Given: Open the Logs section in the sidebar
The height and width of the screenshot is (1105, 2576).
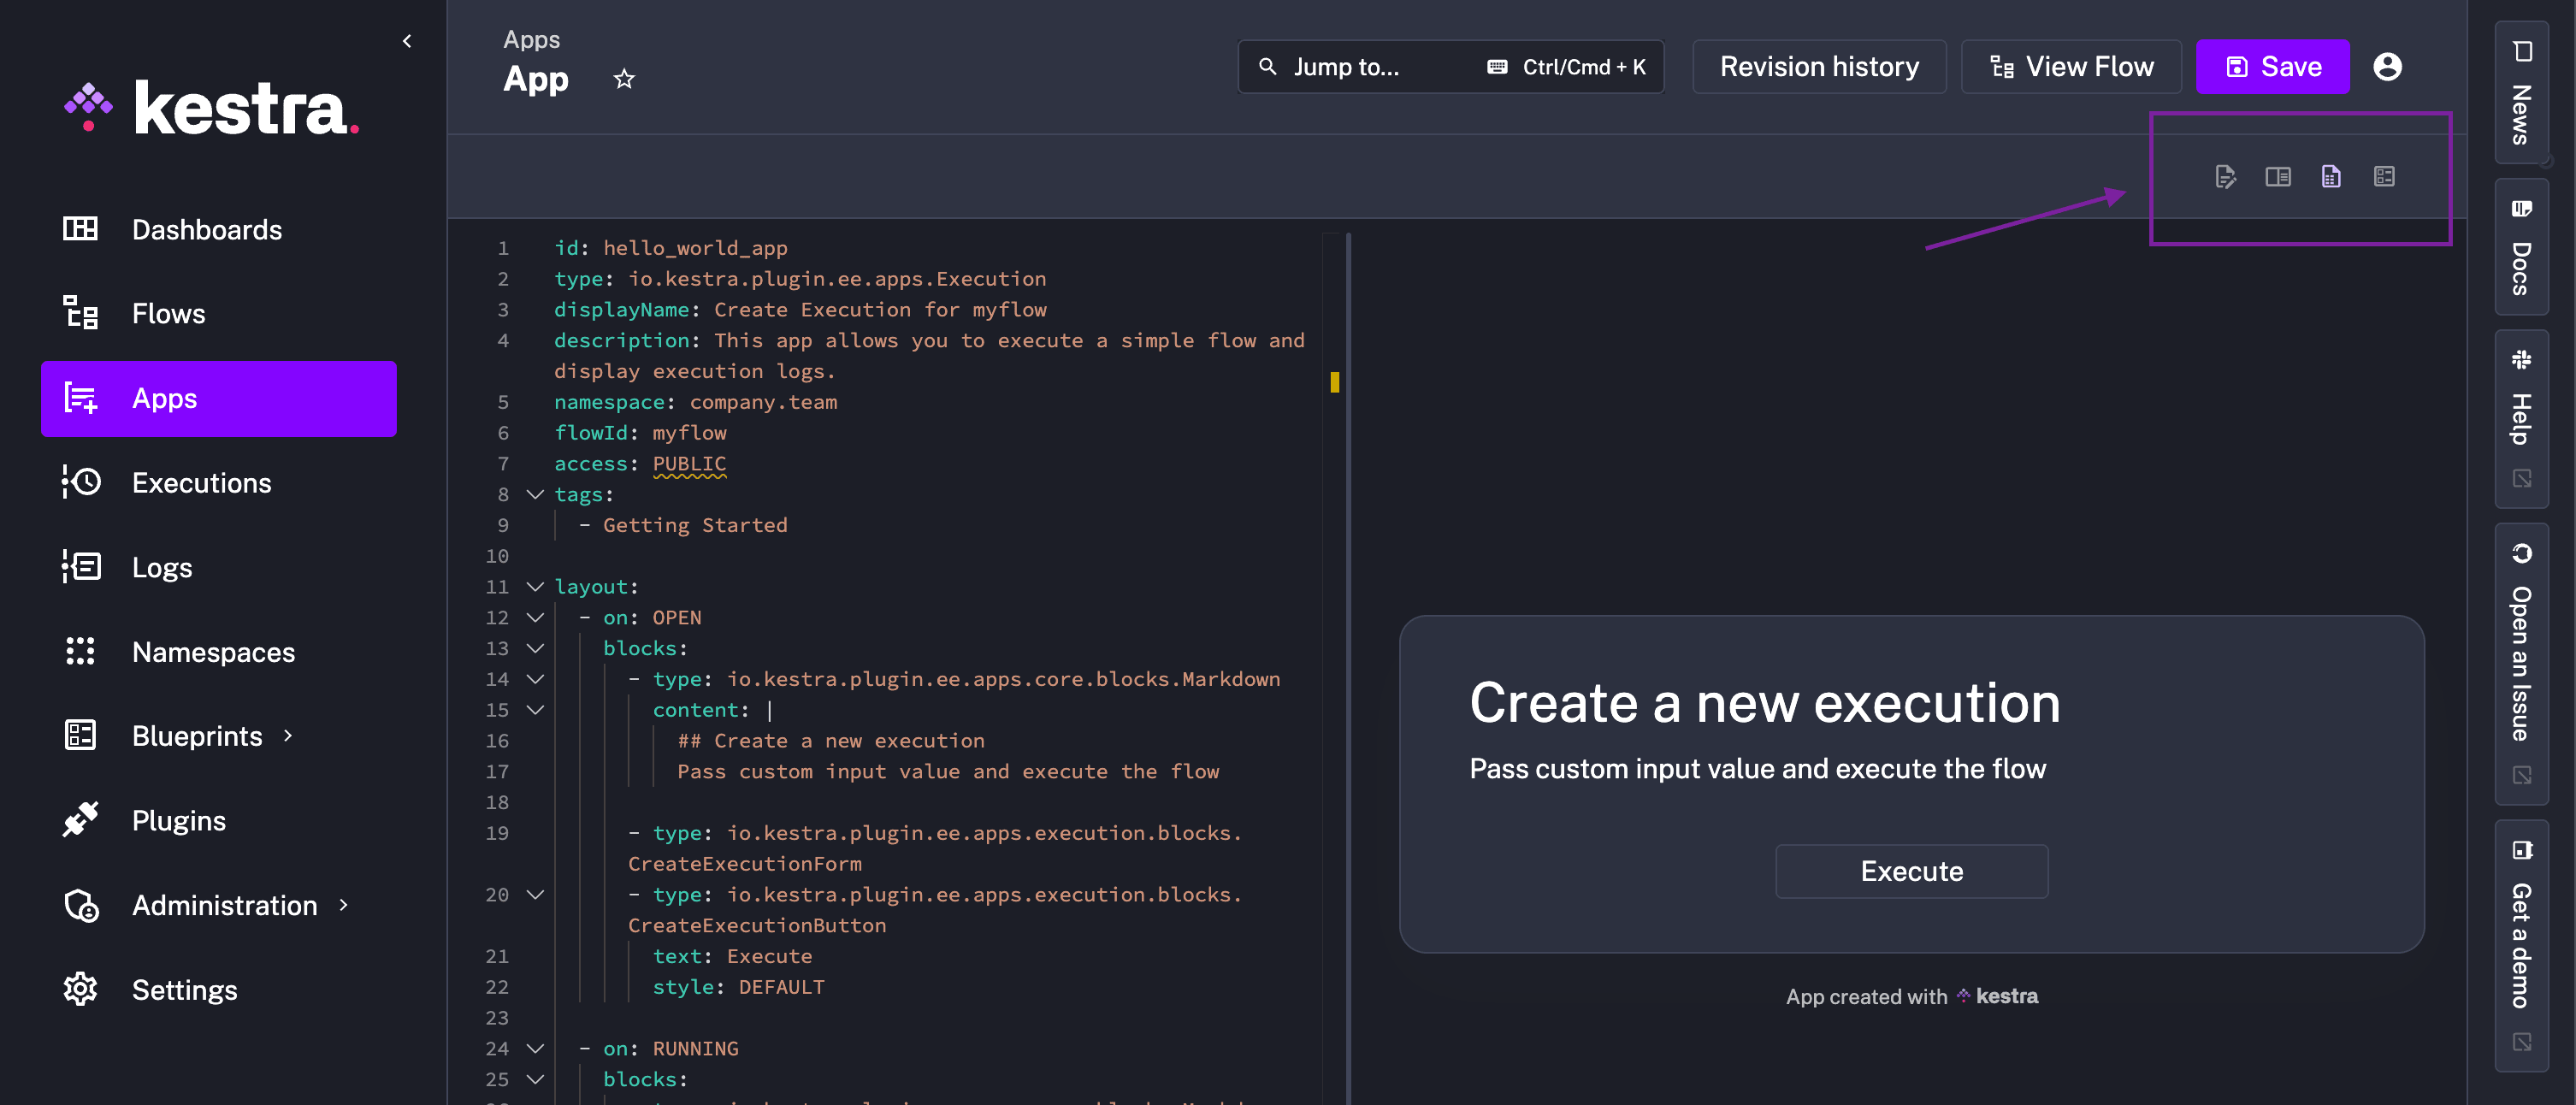Looking at the screenshot, I should click(162, 567).
